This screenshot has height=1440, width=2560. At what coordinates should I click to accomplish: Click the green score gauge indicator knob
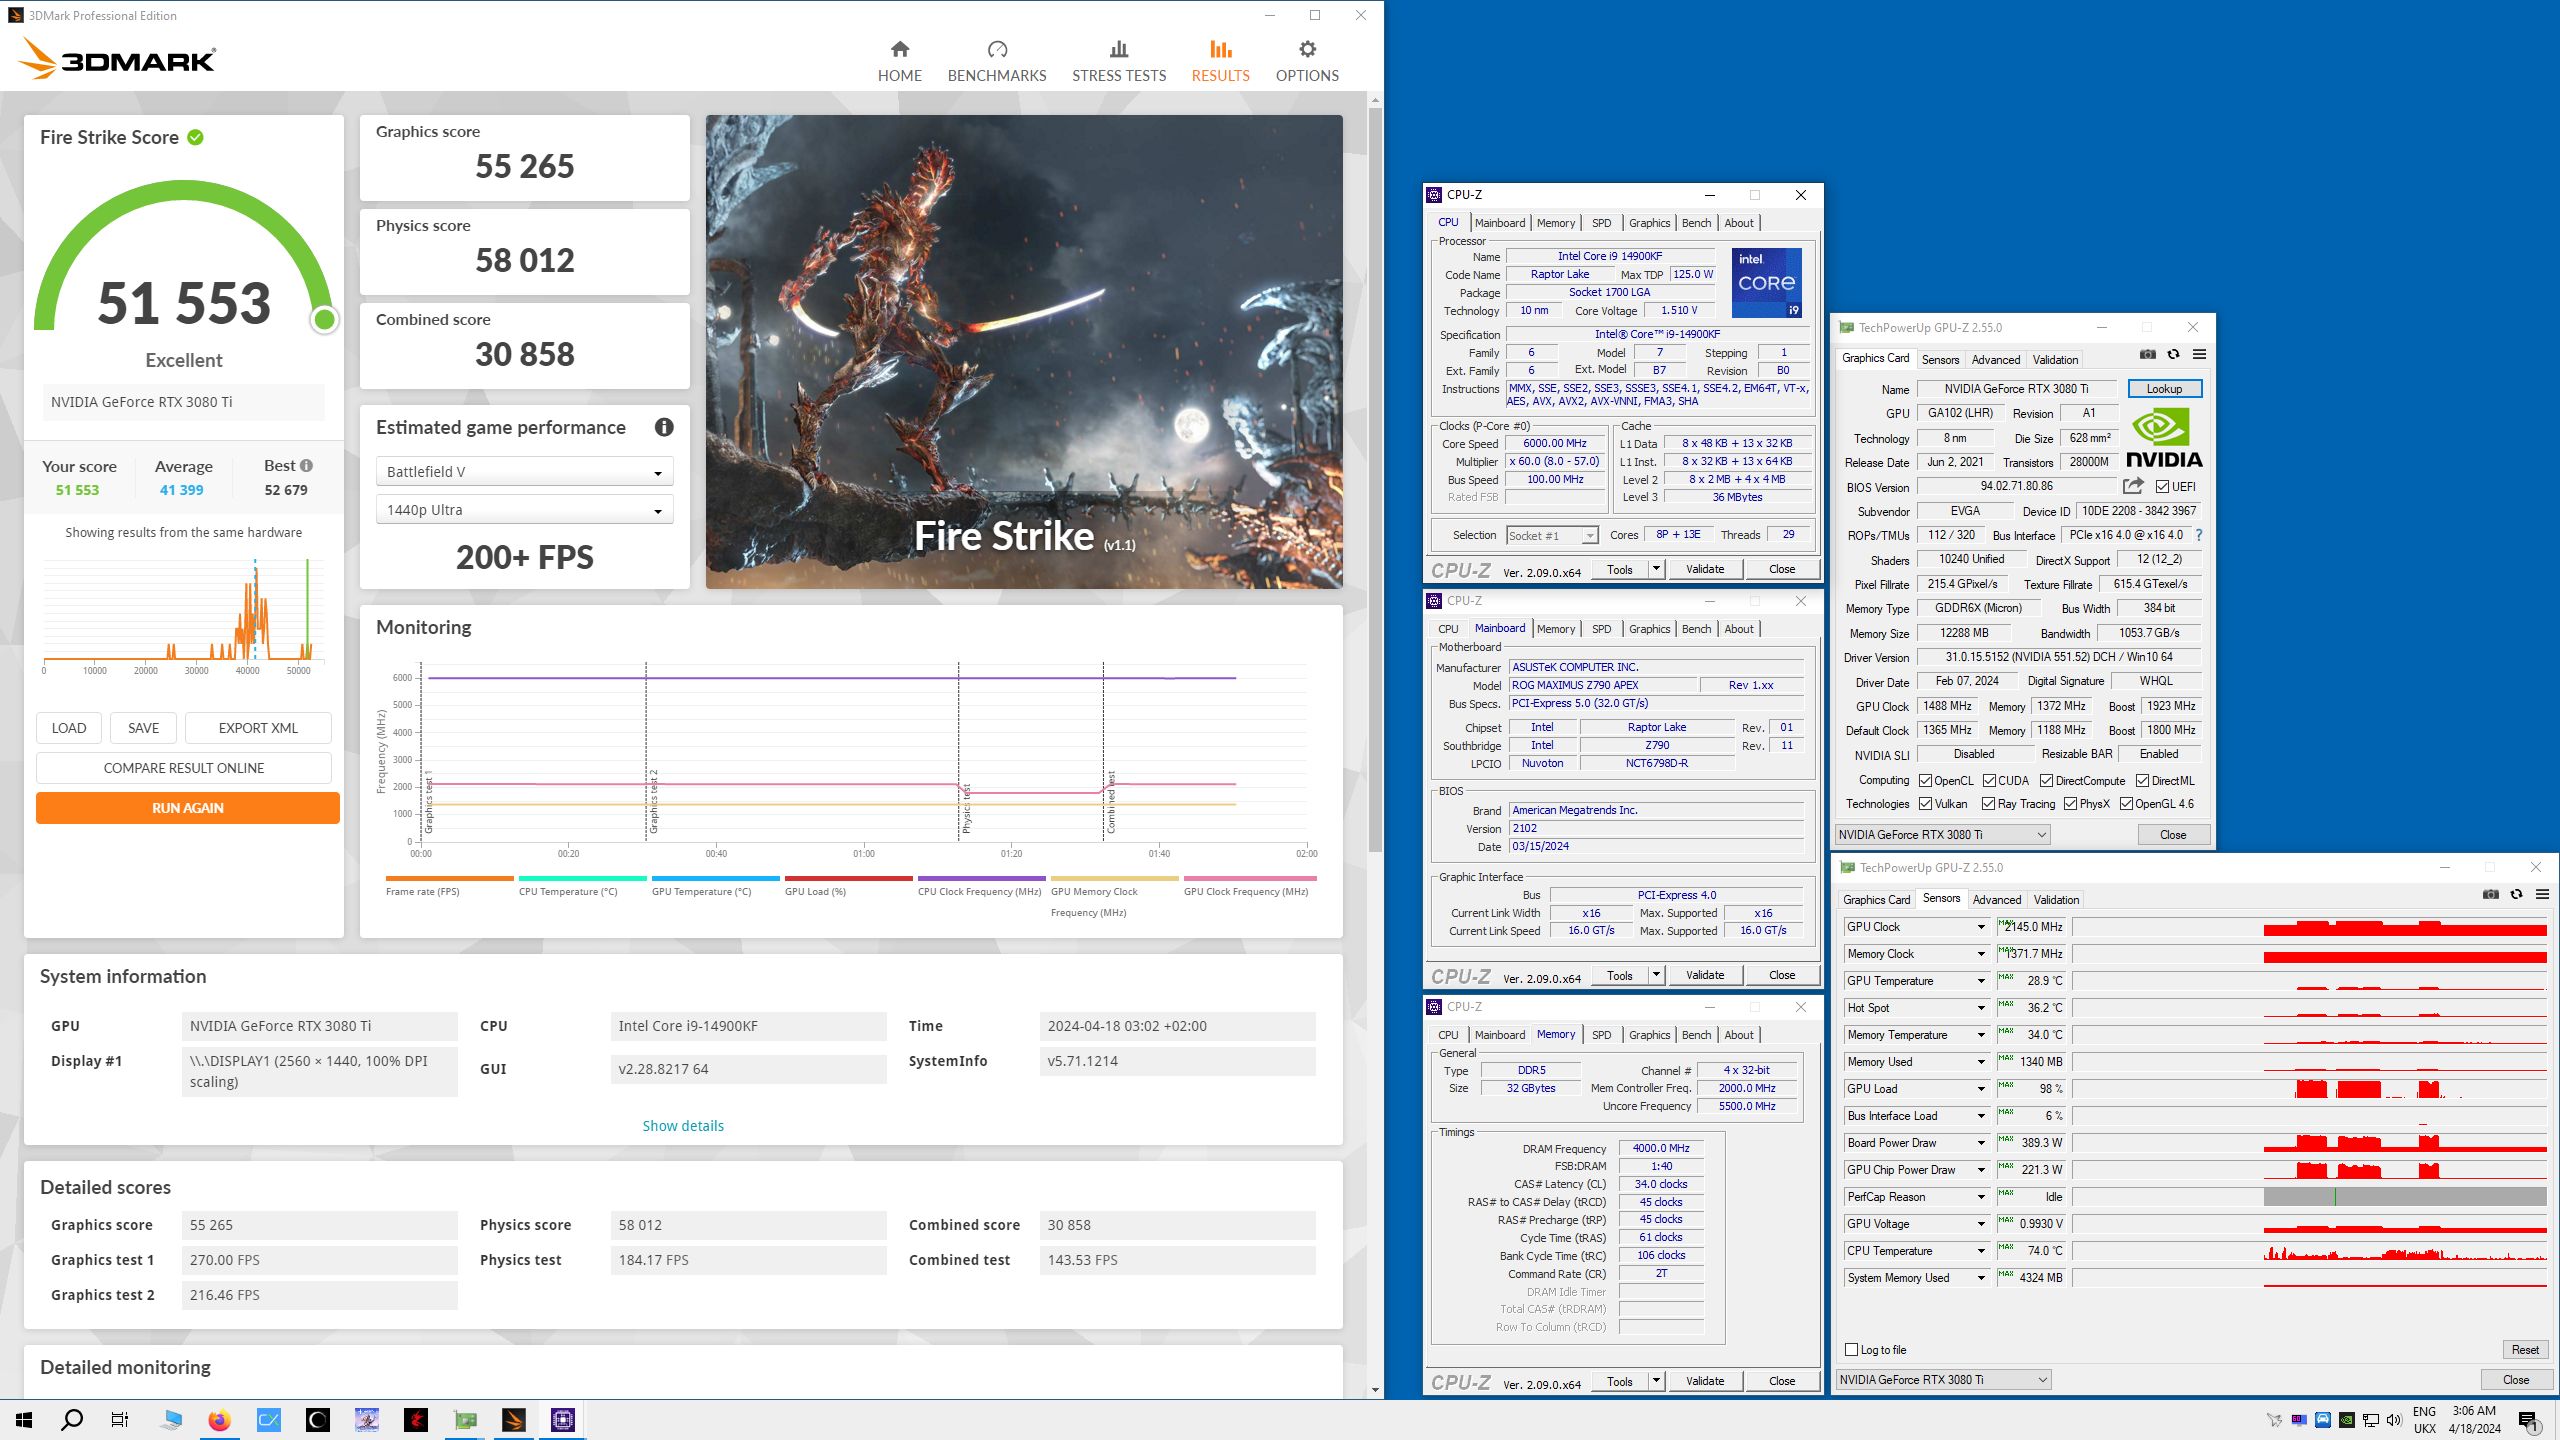pos(324,320)
